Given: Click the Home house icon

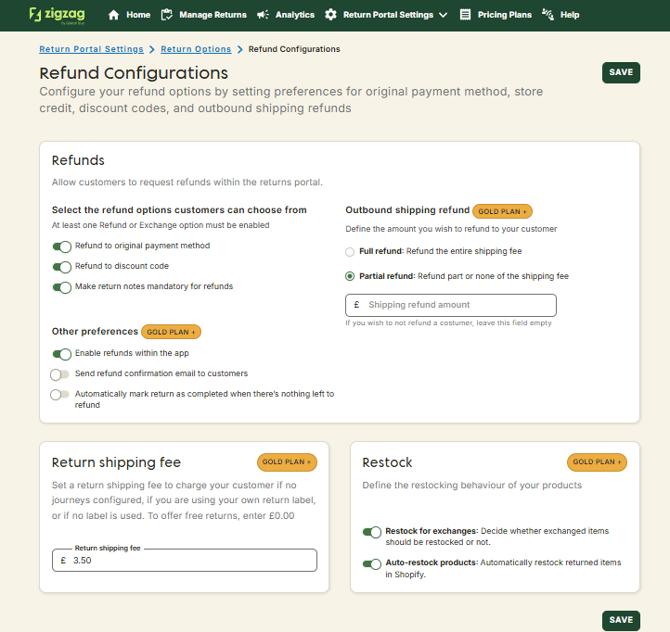Looking at the screenshot, I should pos(113,15).
